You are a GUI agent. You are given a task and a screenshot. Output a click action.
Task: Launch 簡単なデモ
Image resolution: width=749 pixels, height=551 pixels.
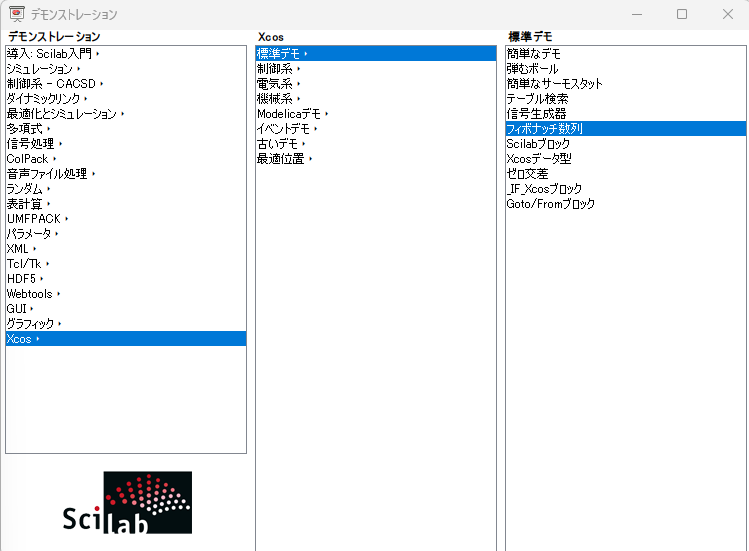(x=626, y=54)
